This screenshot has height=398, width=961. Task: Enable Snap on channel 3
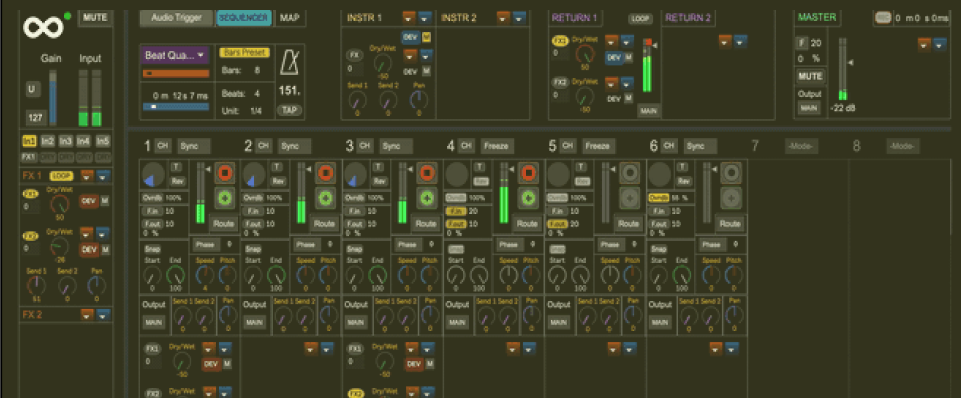354,250
